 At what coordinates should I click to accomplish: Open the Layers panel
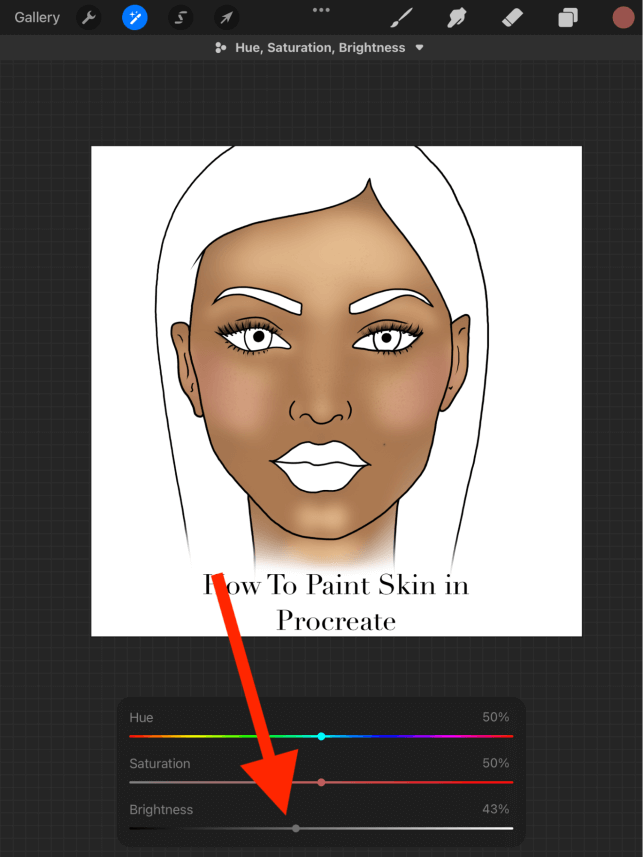click(x=568, y=18)
